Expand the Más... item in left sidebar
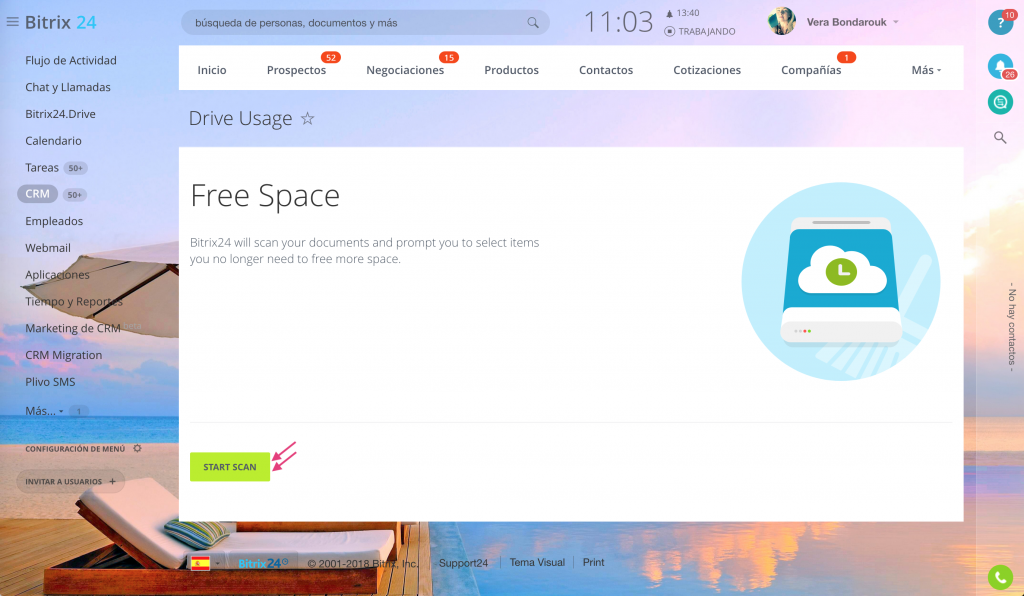This screenshot has height=596, width=1024. click(x=44, y=411)
